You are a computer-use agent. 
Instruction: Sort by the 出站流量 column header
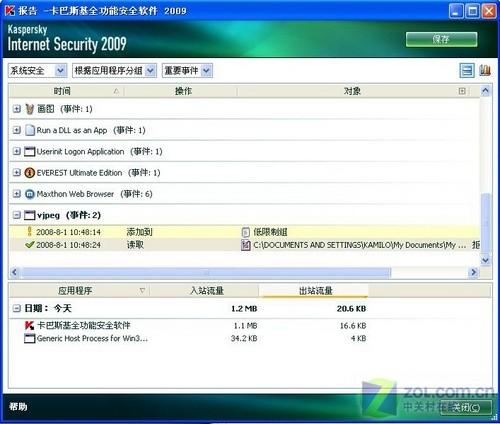tap(314, 291)
